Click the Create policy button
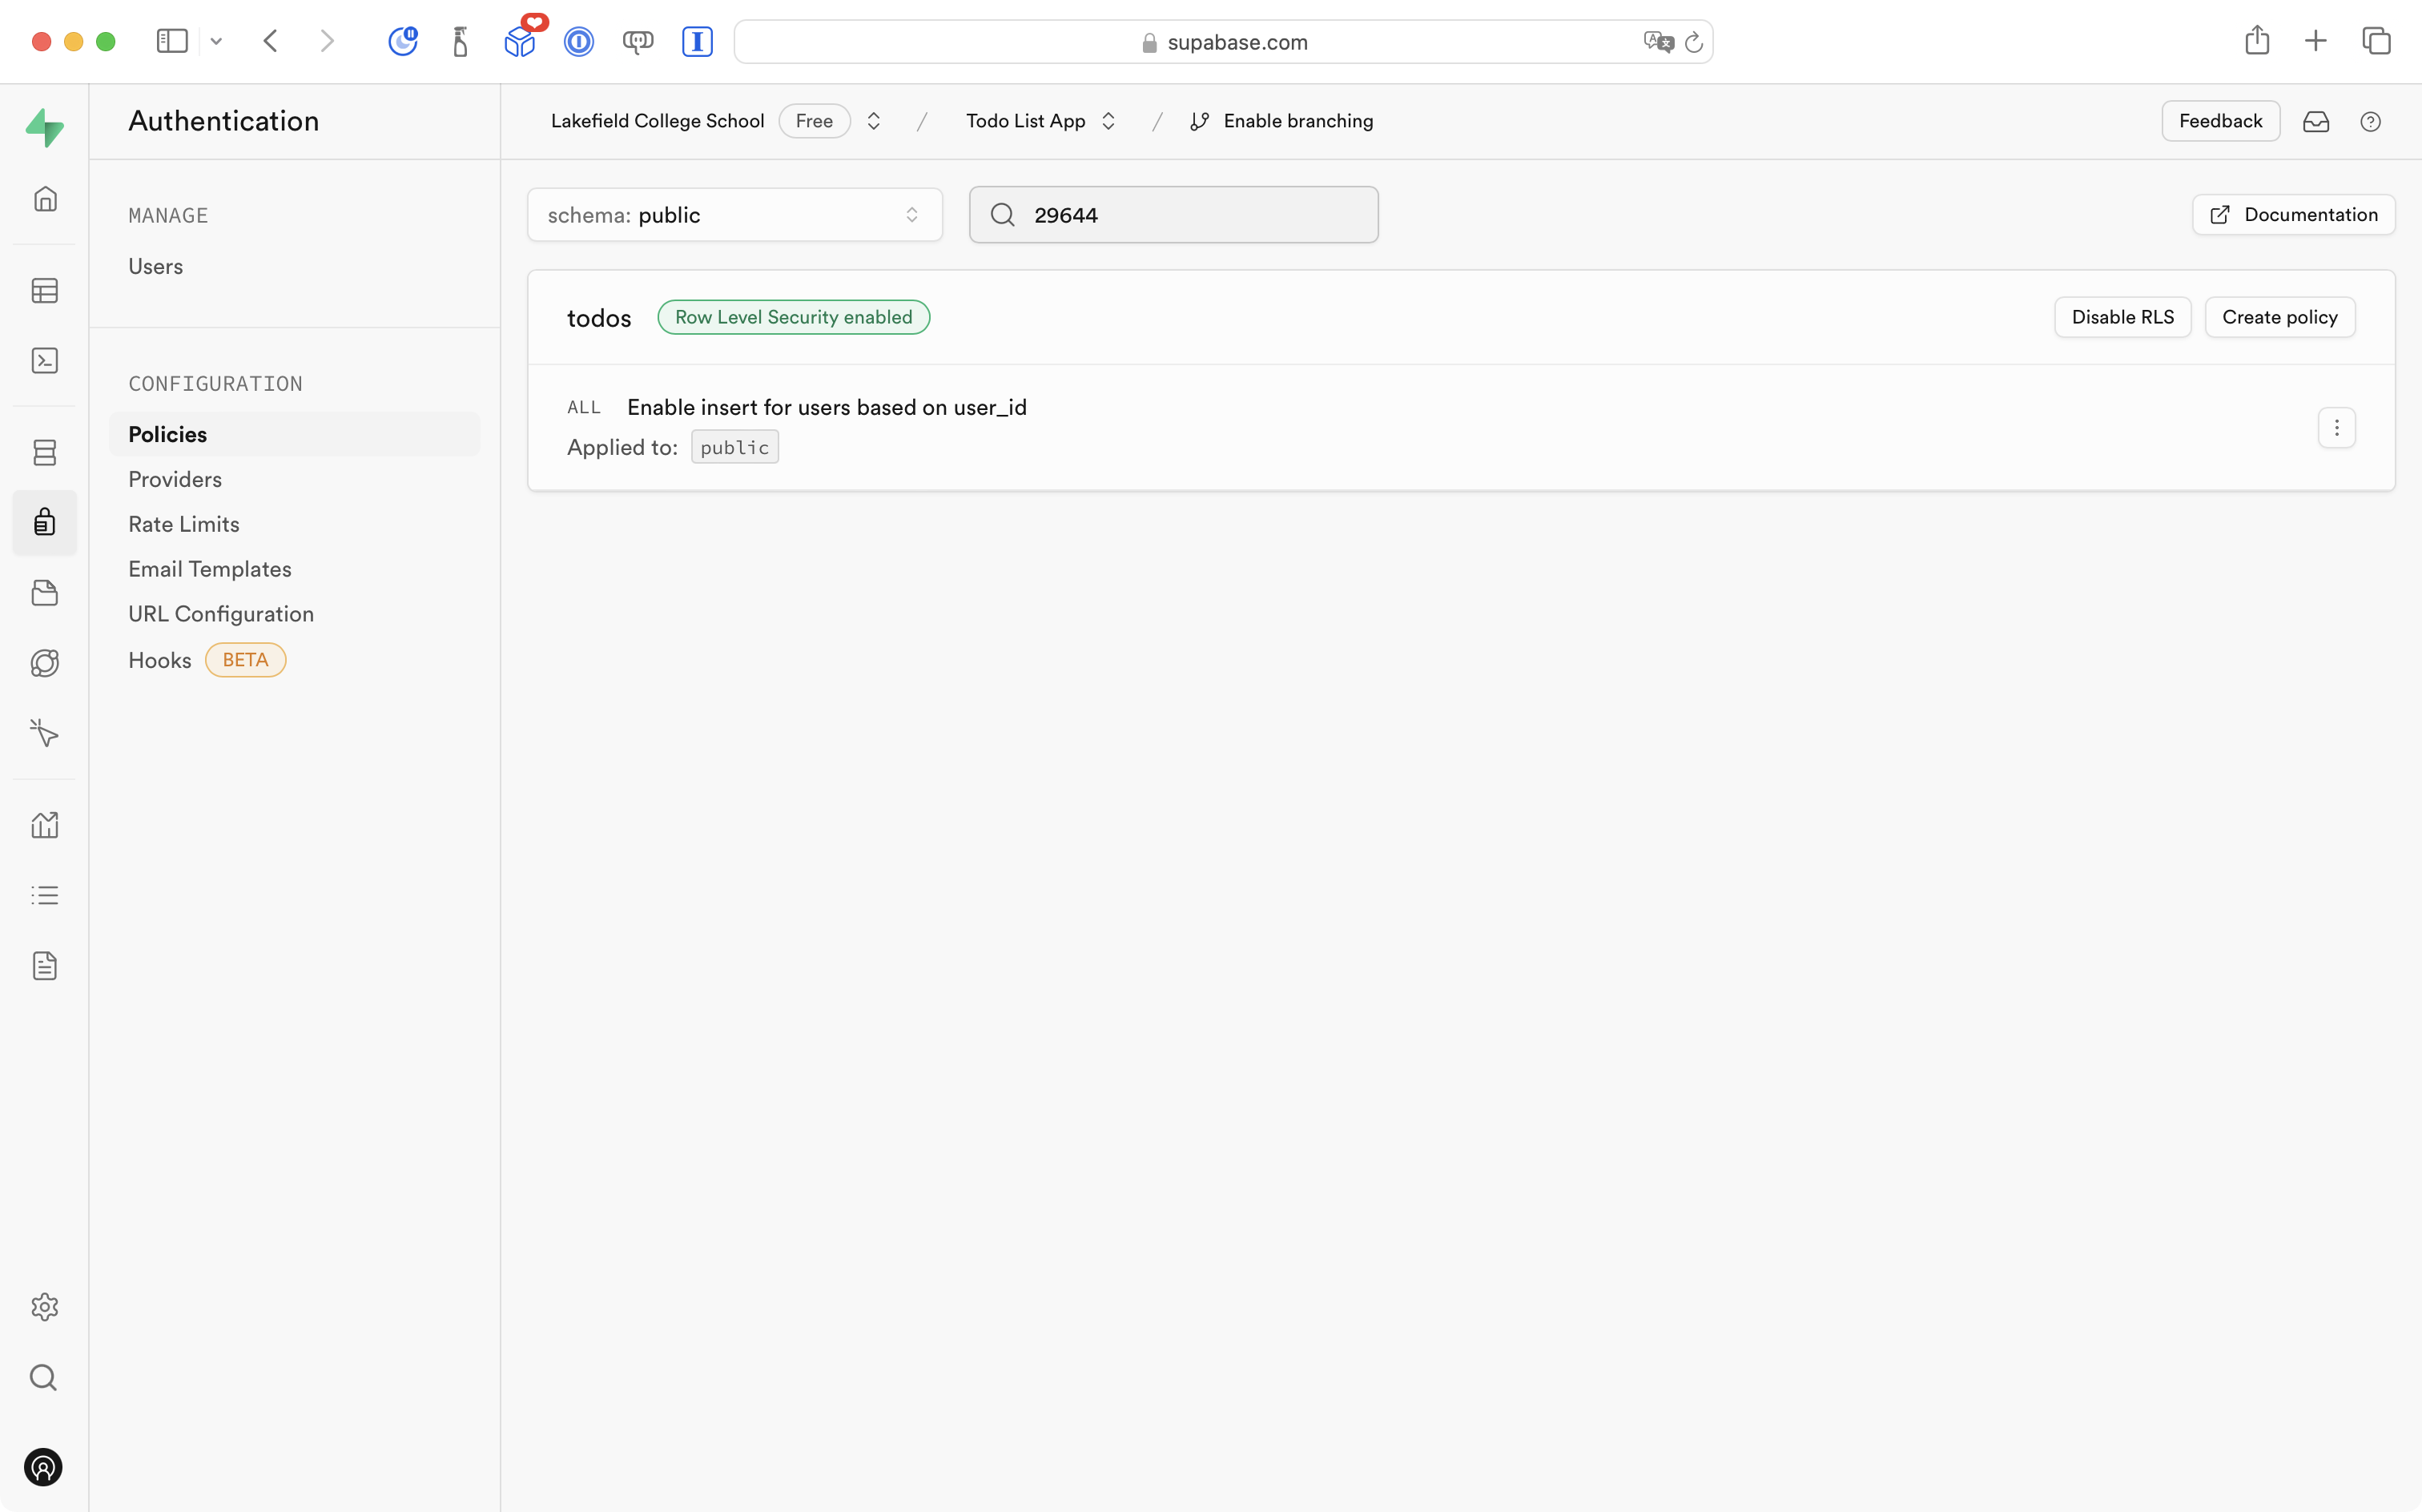The height and width of the screenshot is (1512, 2422). pos(2279,317)
